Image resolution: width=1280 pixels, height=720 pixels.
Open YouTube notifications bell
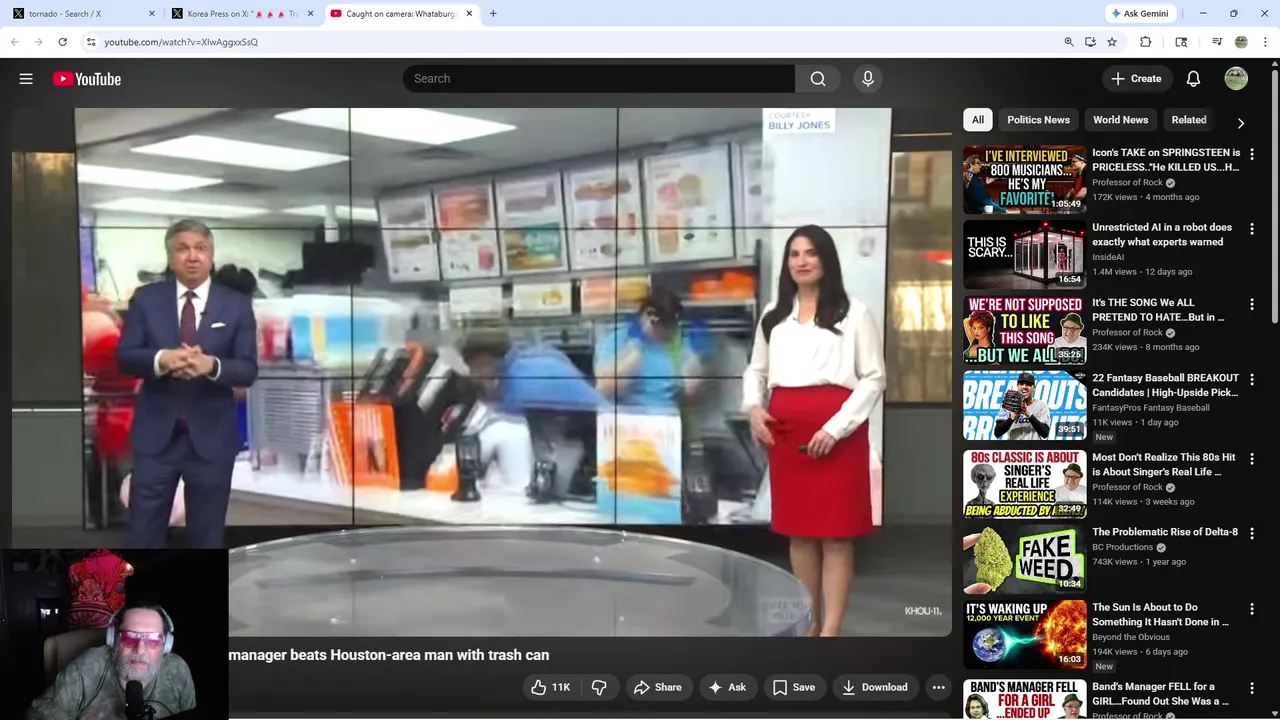pyautogui.click(x=1193, y=79)
